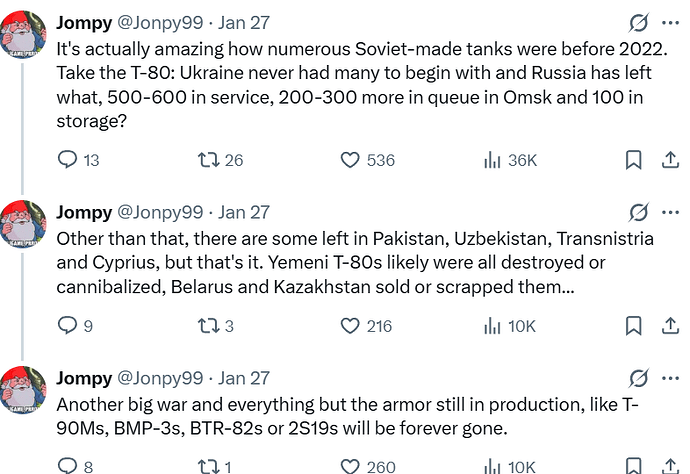This screenshot has width=690, height=474.
Task: Open Jan 27 timestamp of the third tweet
Action: (x=244, y=379)
